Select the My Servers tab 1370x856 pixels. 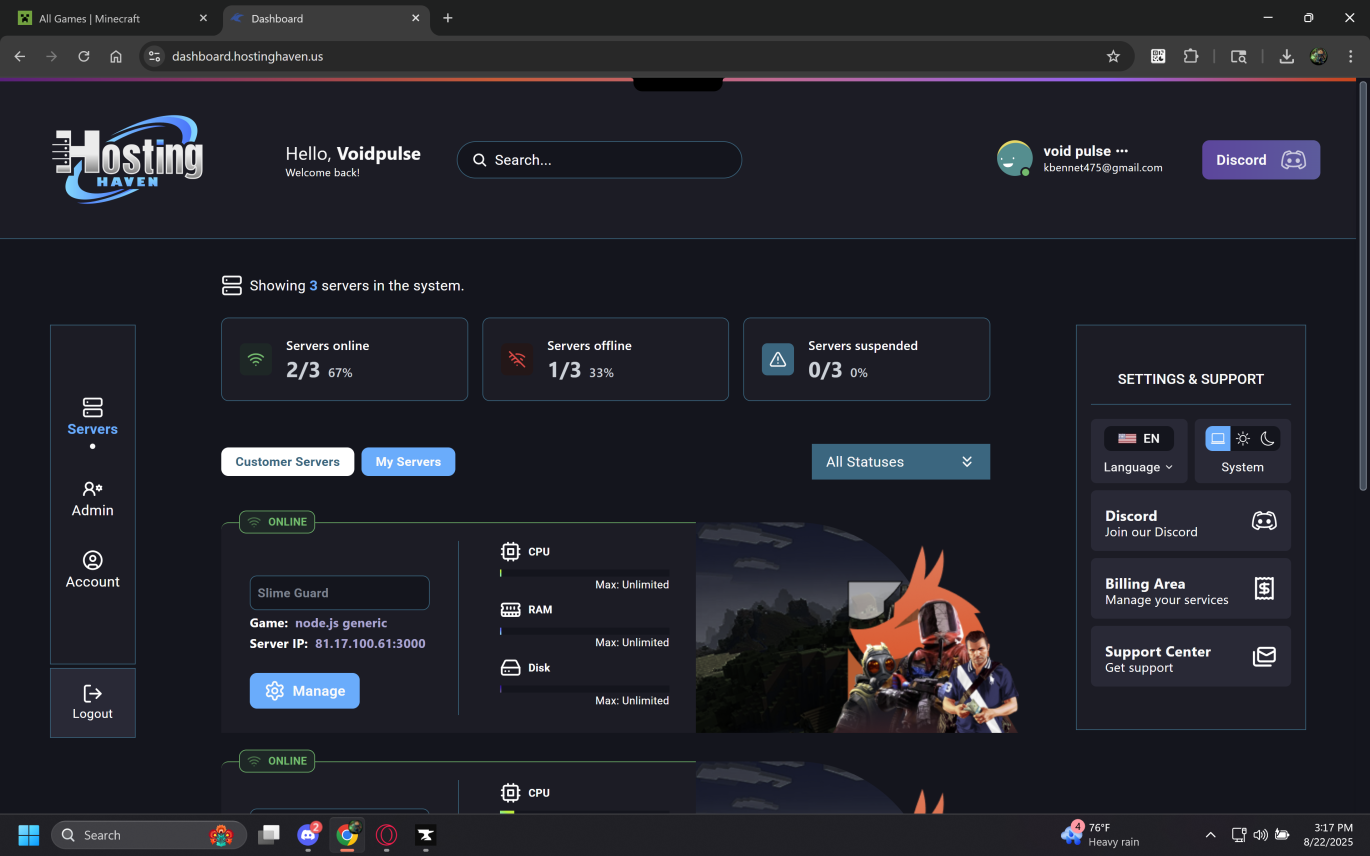click(408, 462)
